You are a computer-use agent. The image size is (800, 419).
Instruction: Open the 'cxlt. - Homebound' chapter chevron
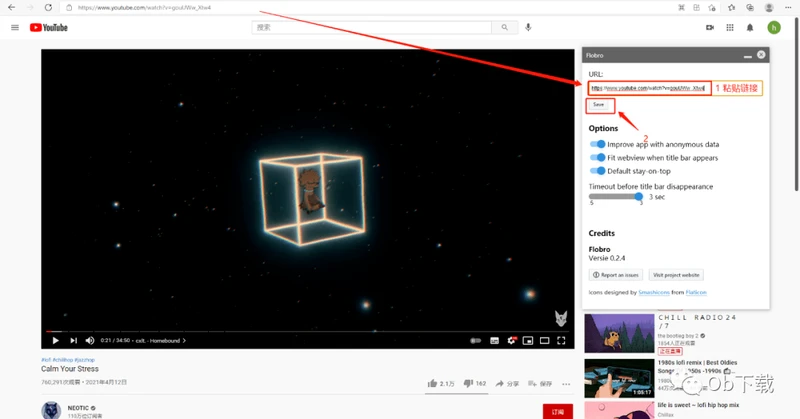pyautogui.click(x=184, y=340)
